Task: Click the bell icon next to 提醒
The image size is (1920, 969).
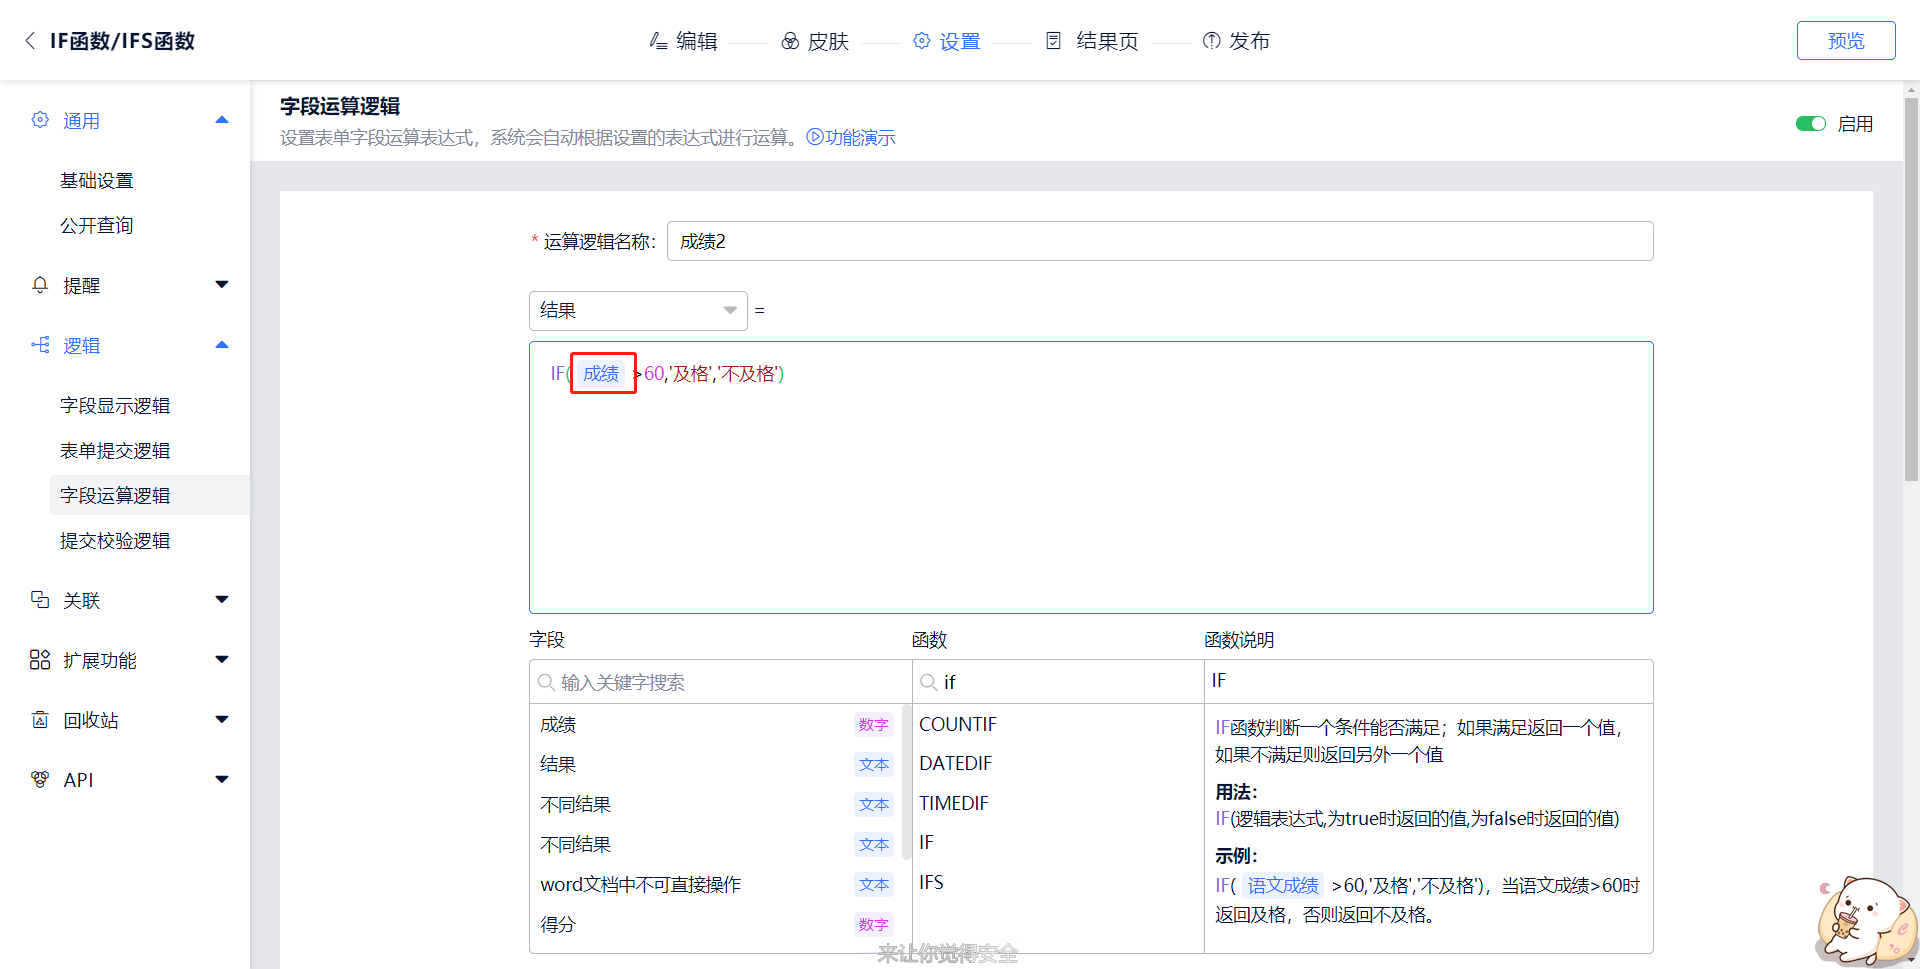Action: click(40, 285)
